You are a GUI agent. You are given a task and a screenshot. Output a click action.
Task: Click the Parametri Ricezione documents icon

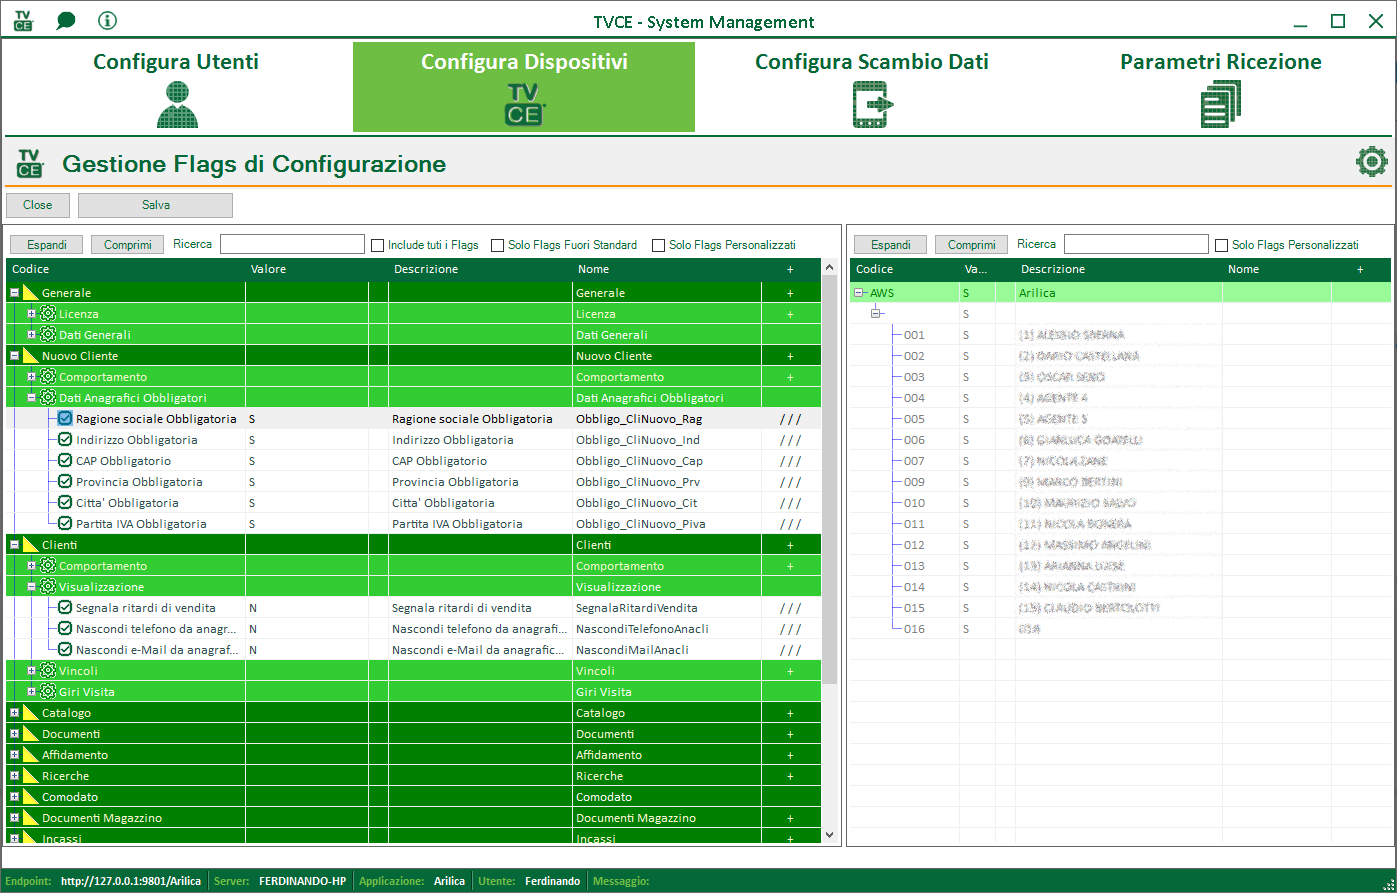click(x=1220, y=104)
